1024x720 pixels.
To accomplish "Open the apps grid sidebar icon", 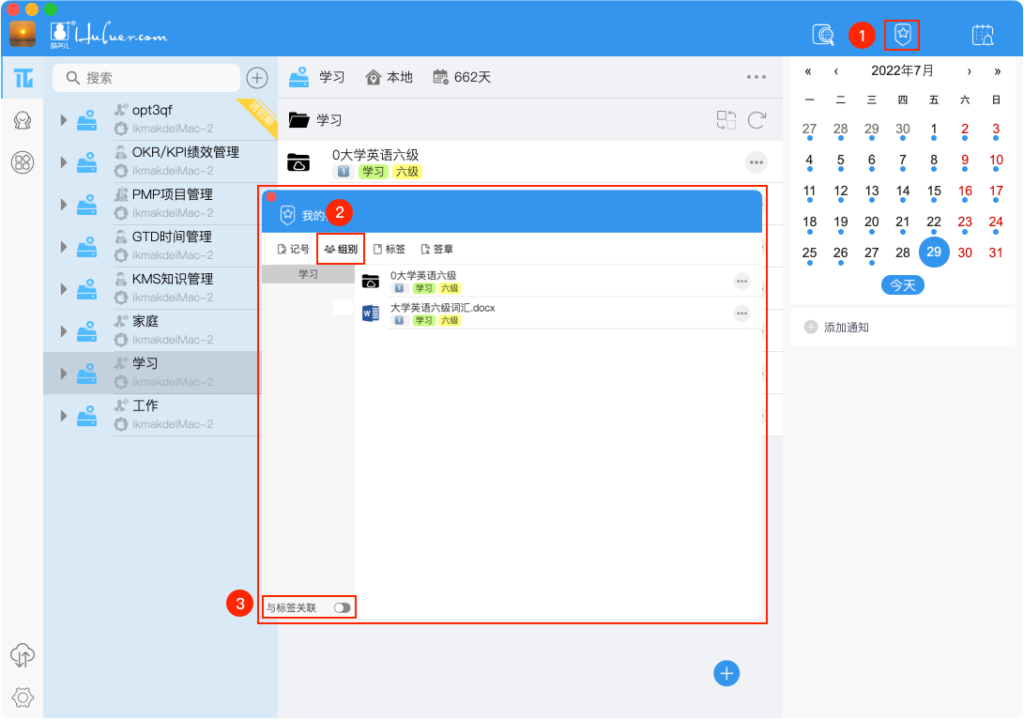I will point(23,163).
